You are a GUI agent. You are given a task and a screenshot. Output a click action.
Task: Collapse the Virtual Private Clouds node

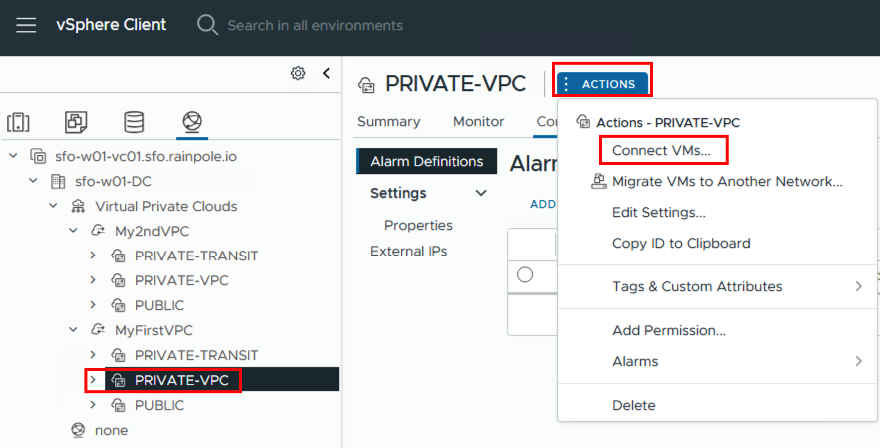coord(53,206)
